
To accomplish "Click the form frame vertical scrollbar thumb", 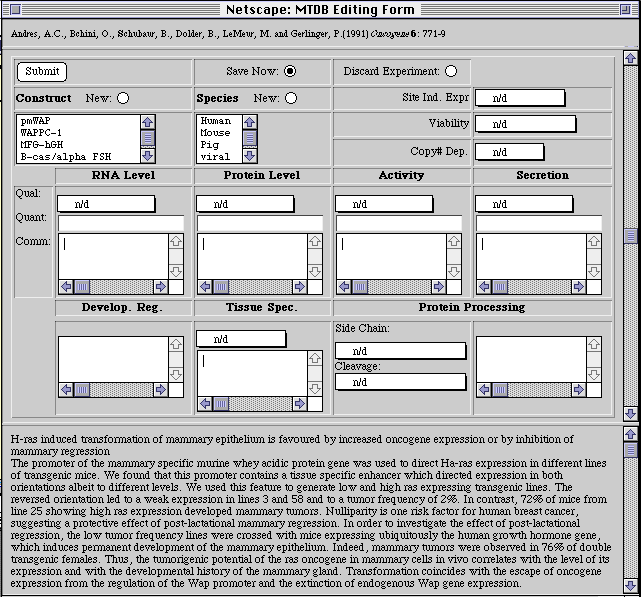I will (630, 236).
